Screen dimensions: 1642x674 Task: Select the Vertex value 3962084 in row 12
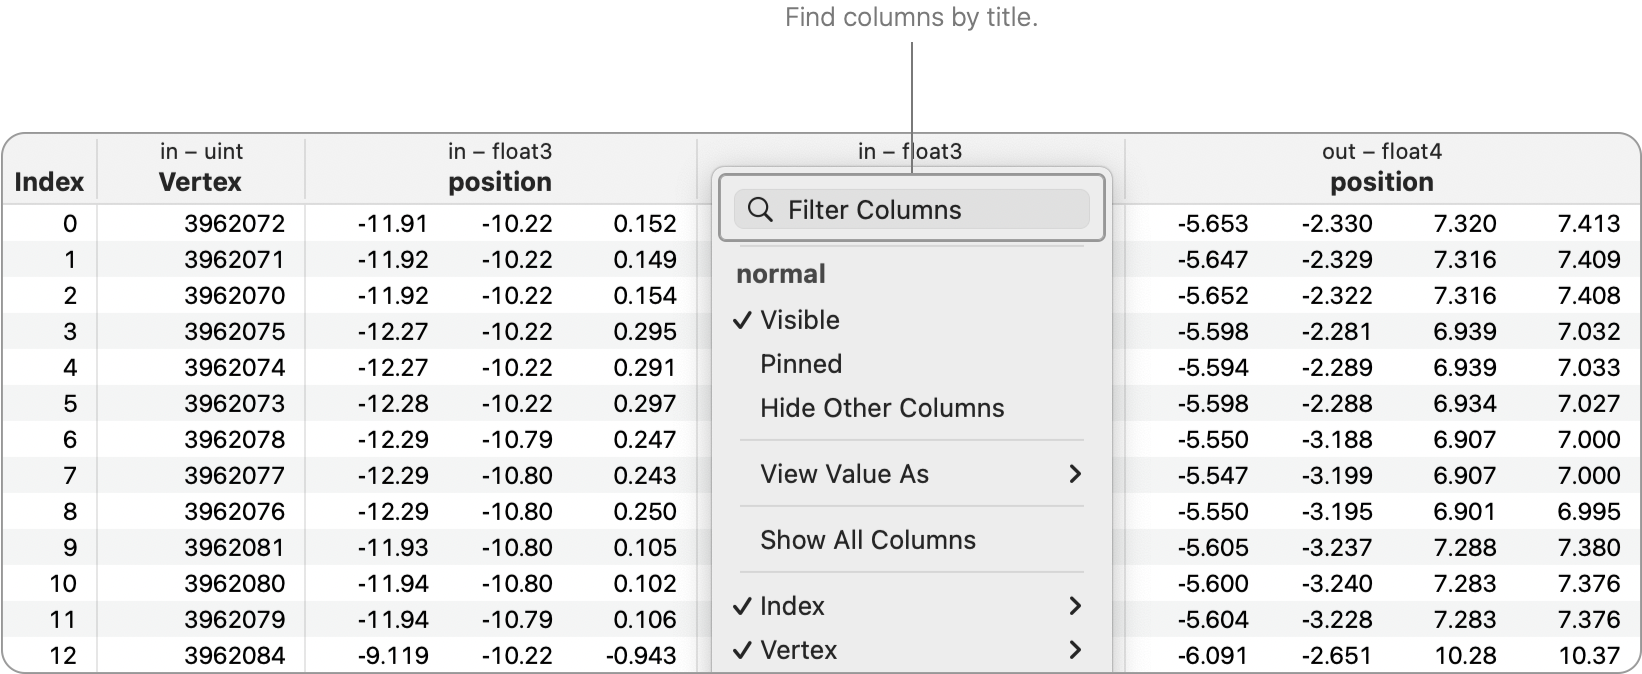click(x=235, y=655)
